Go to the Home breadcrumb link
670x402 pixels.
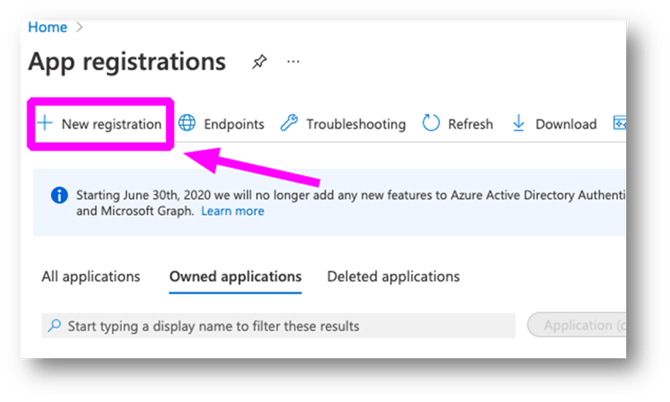tap(47, 28)
